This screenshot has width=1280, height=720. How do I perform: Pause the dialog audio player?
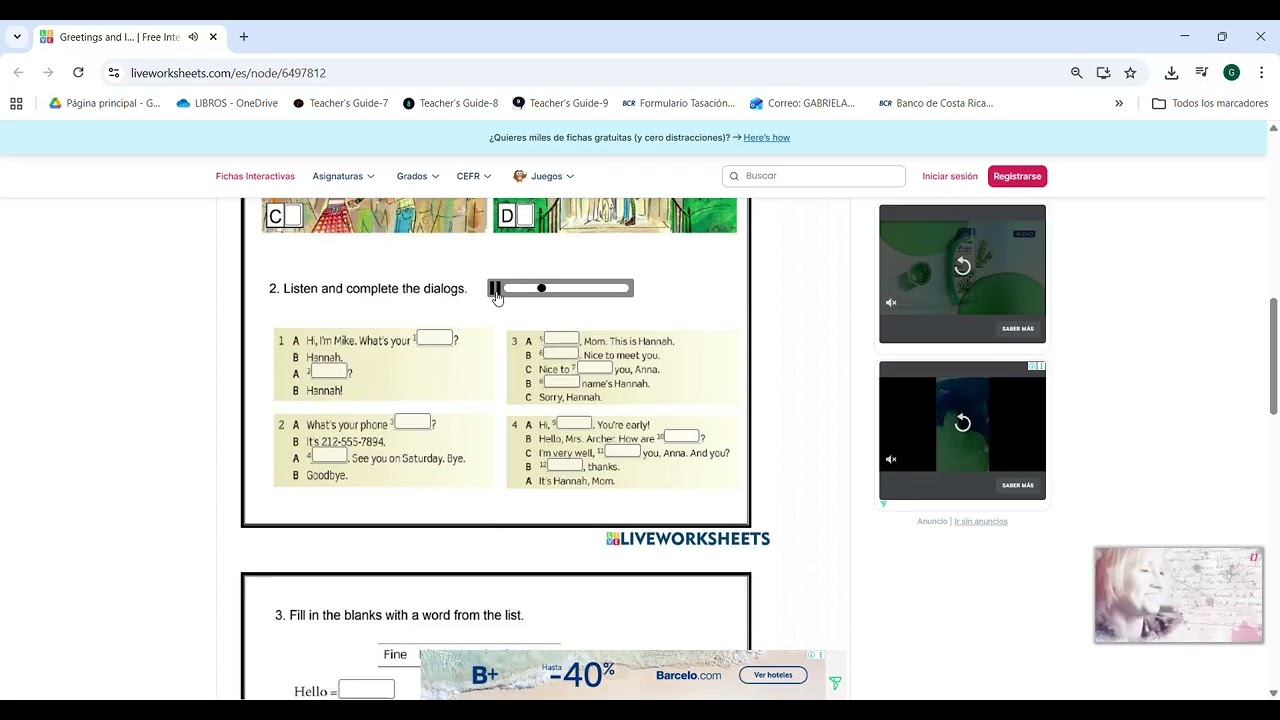pos(495,288)
